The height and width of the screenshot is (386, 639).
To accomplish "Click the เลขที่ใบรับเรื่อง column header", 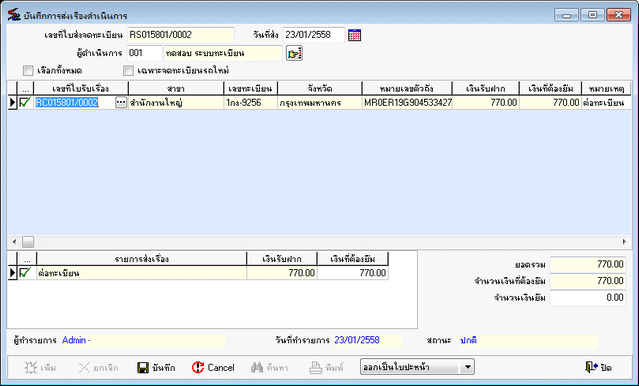I will pyautogui.click(x=81, y=88).
